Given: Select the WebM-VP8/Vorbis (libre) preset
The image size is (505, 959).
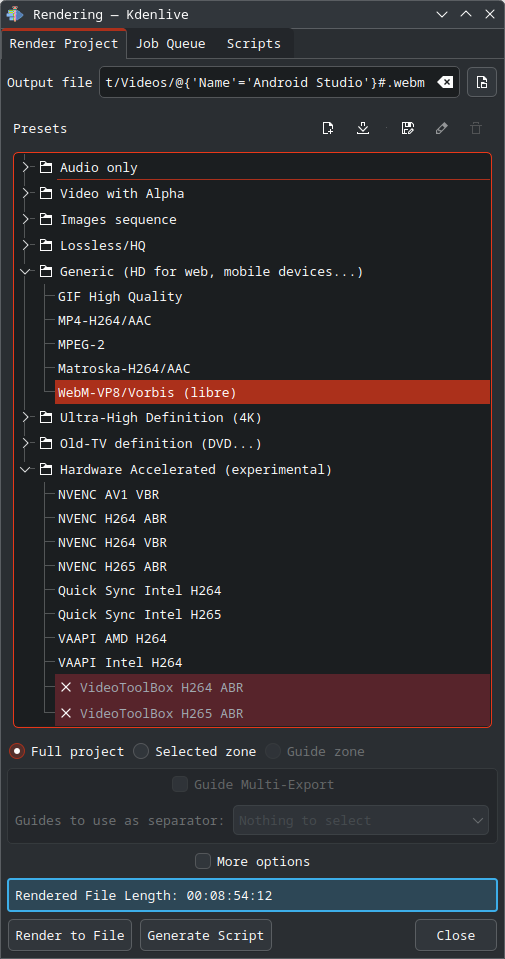Looking at the screenshot, I should pyautogui.click(x=272, y=392).
